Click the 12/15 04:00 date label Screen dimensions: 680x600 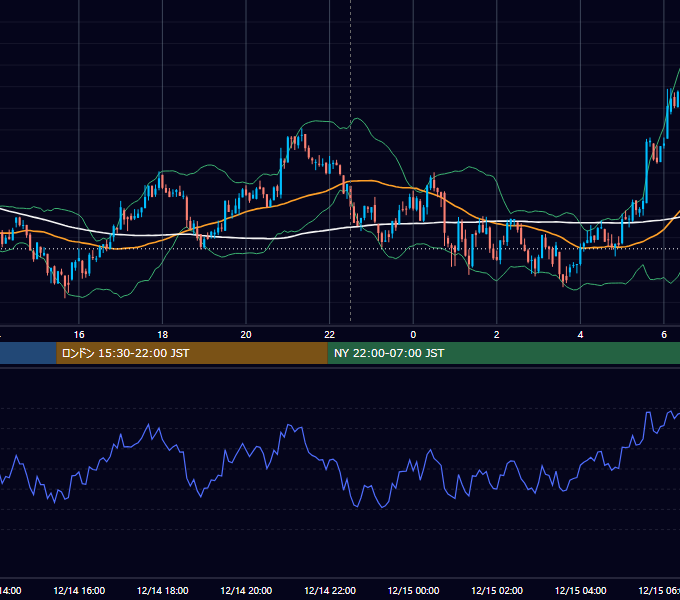coord(580,590)
